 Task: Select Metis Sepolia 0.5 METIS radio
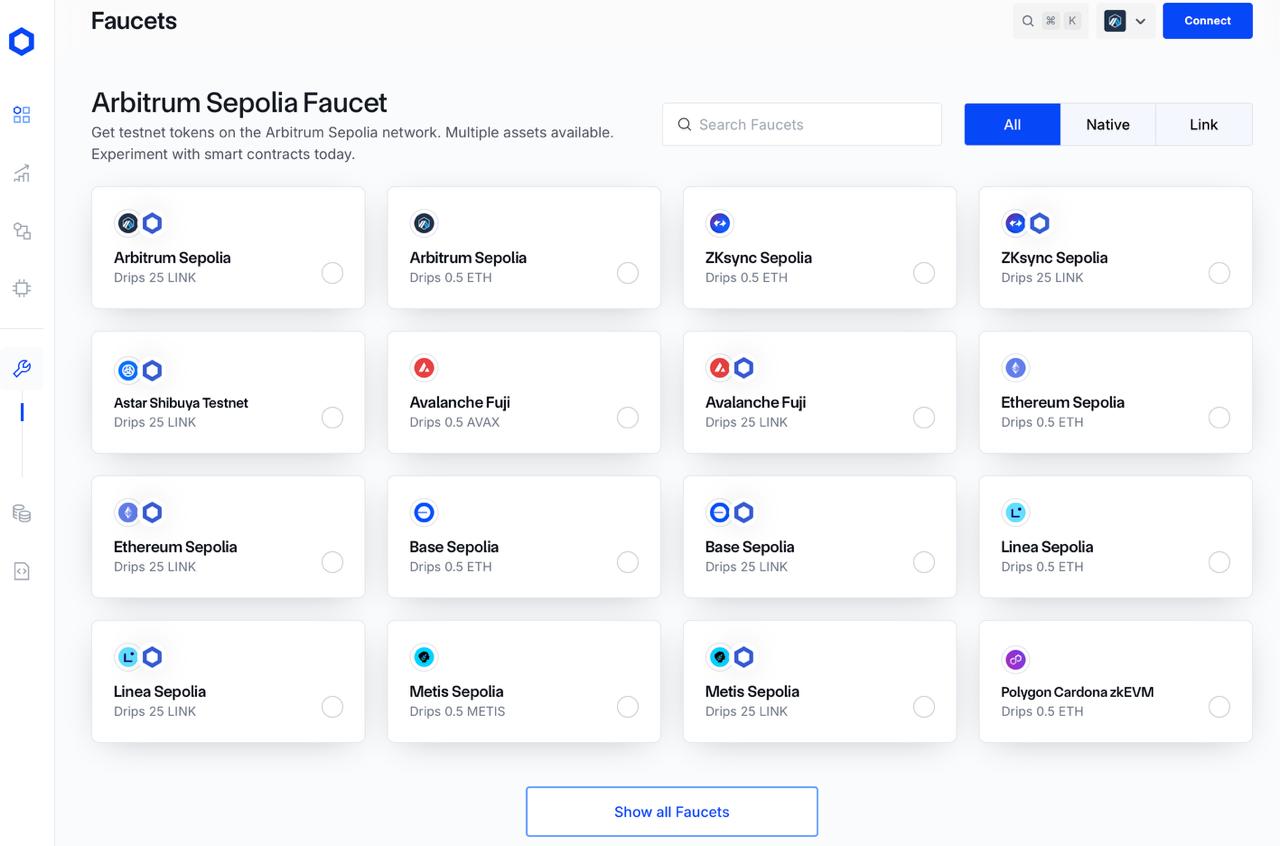pyautogui.click(x=628, y=707)
